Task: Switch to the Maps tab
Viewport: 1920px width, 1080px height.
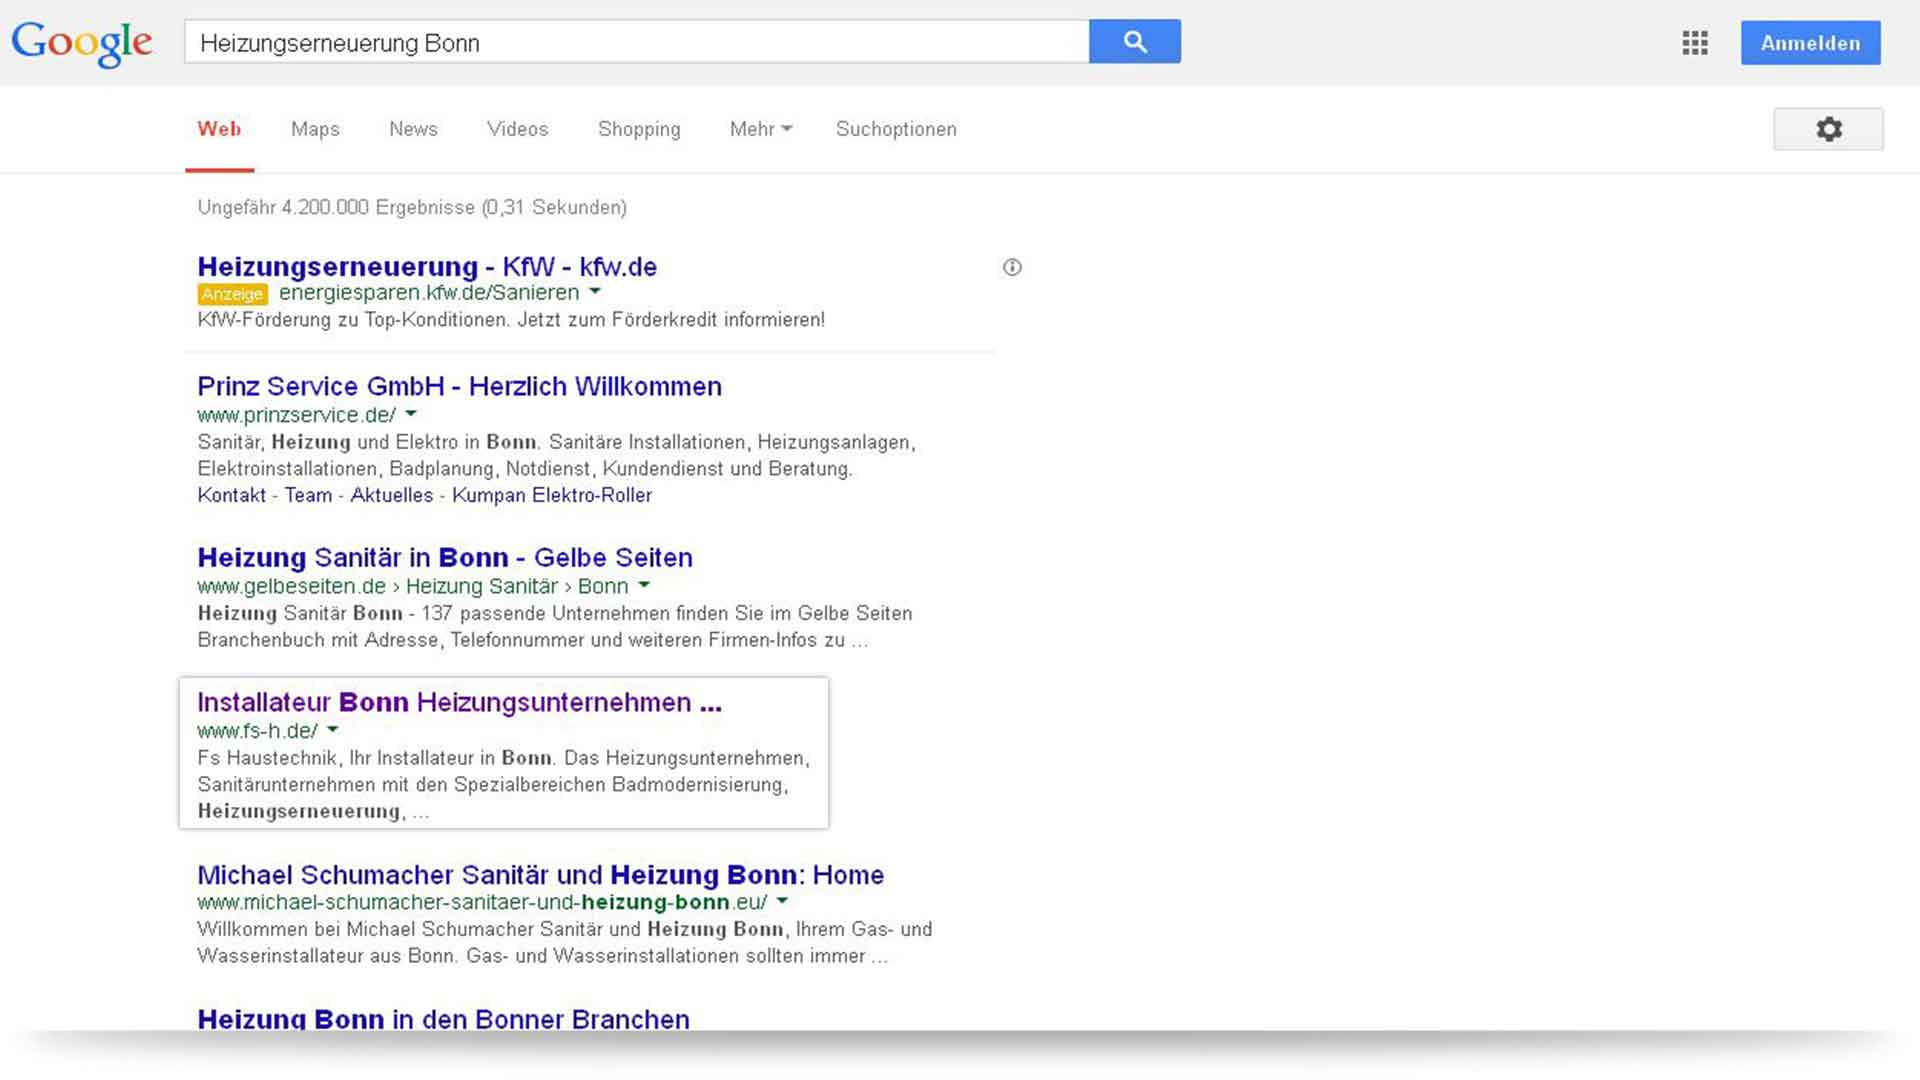Action: coord(315,129)
